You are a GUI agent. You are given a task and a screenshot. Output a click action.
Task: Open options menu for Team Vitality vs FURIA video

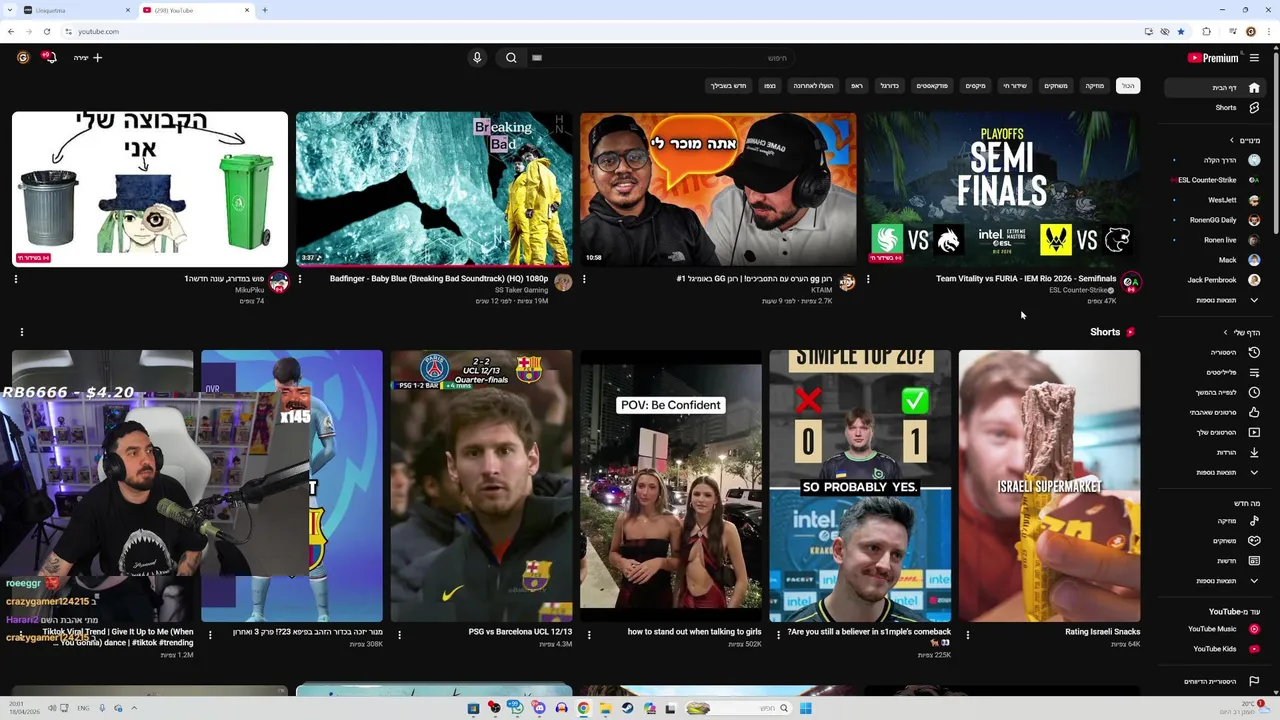pyautogui.click(x=868, y=279)
